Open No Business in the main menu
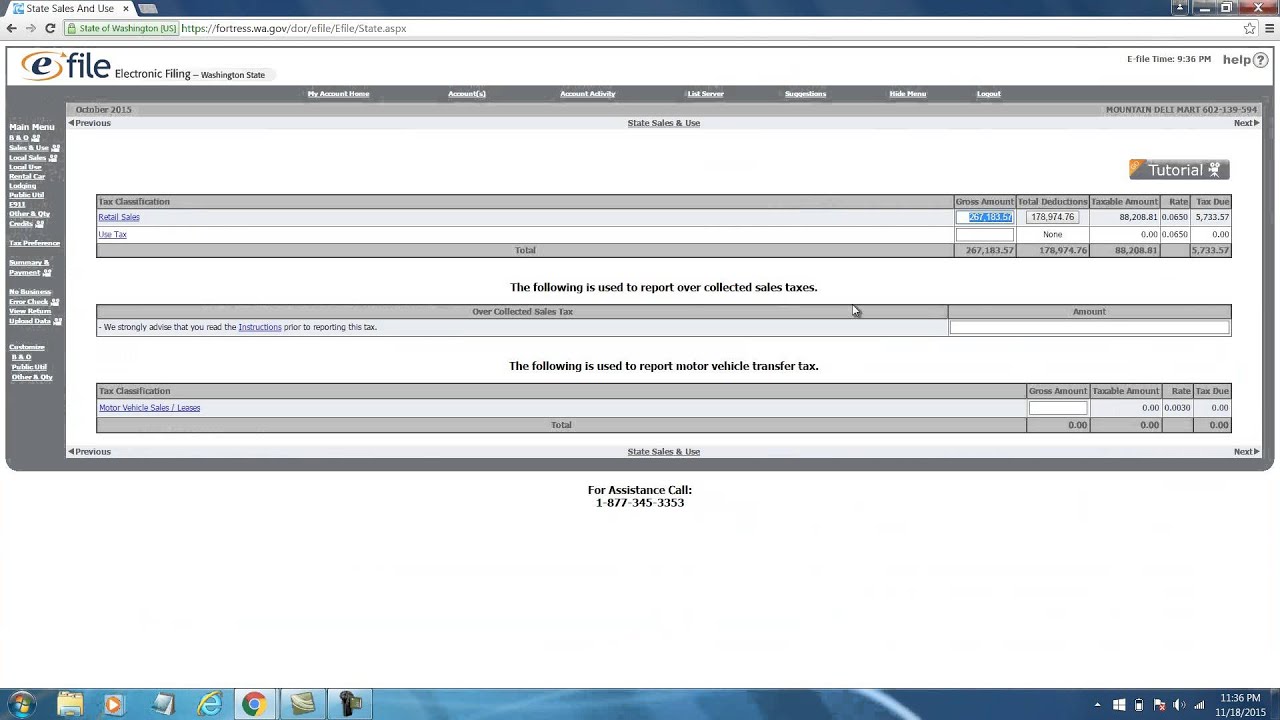This screenshot has height=720, width=1280. click(x=30, y=292)
